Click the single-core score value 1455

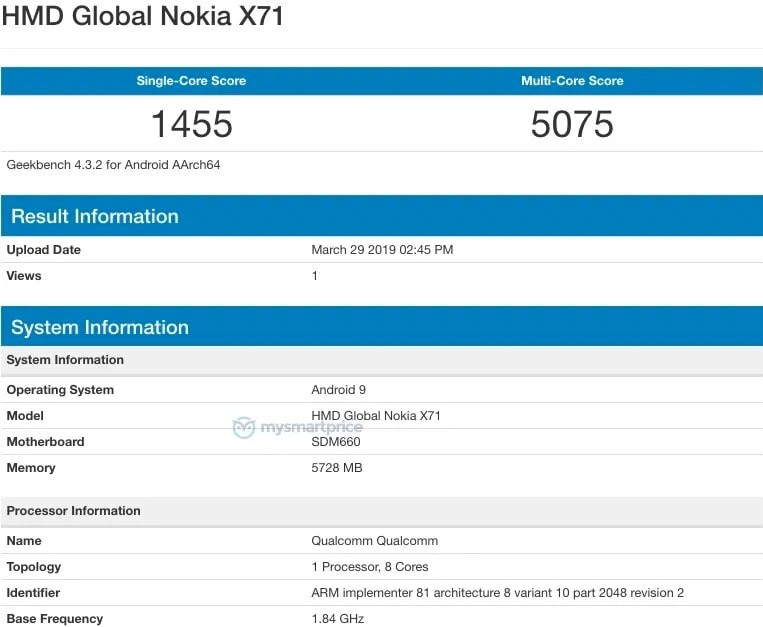[192, 124]
